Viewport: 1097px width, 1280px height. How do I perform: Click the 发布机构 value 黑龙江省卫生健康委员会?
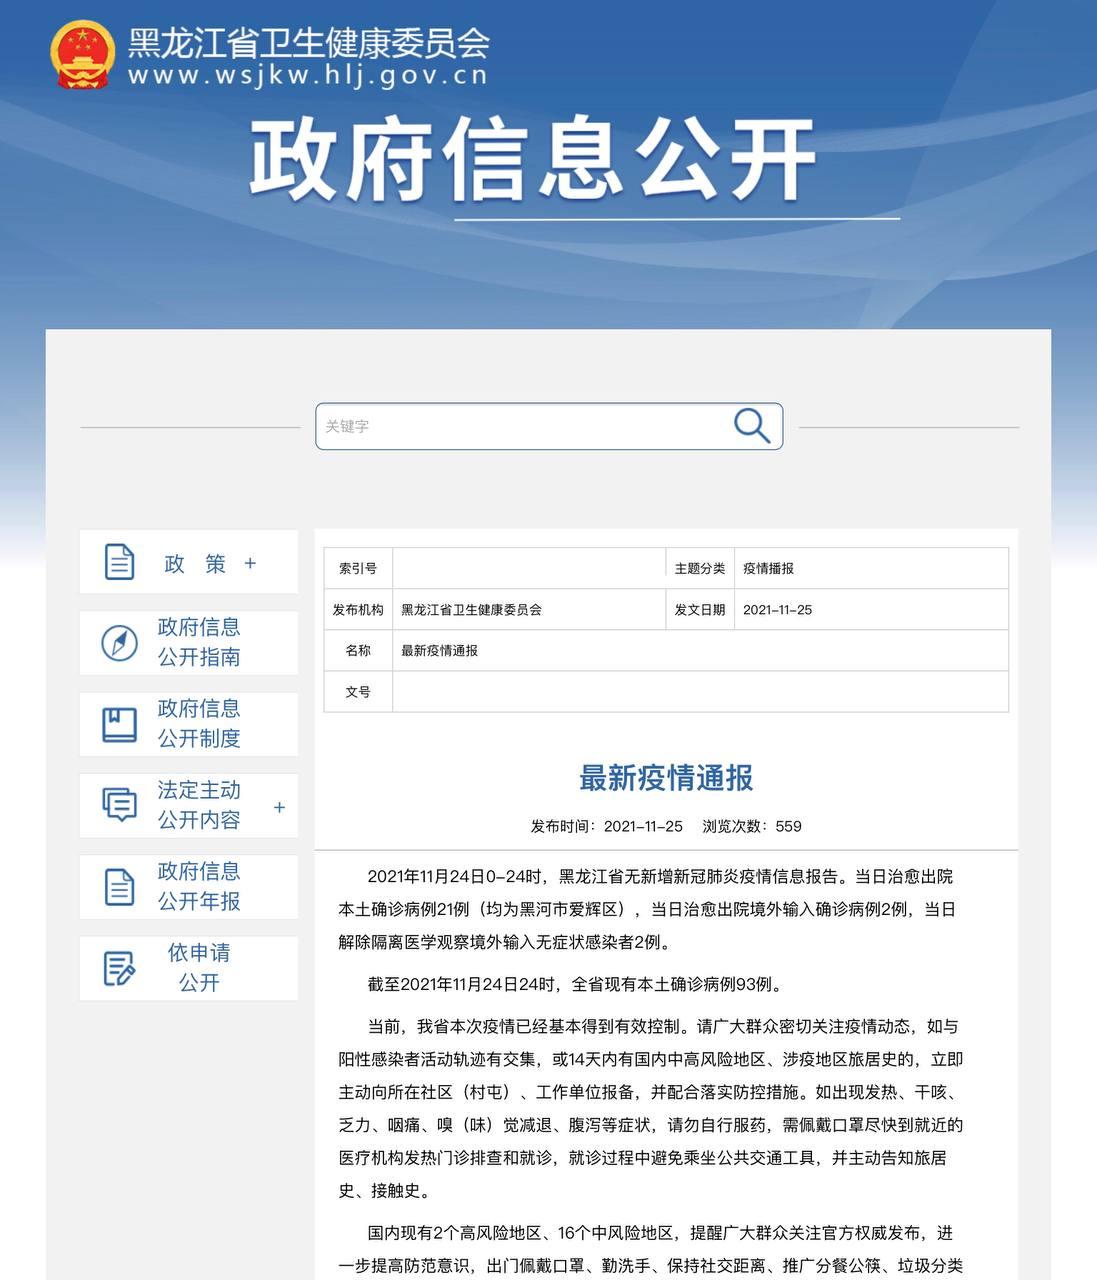coord(471,609)
